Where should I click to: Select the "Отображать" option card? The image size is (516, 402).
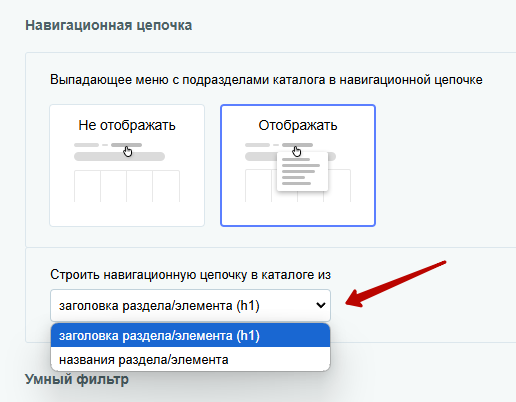(x=298, y=166)
